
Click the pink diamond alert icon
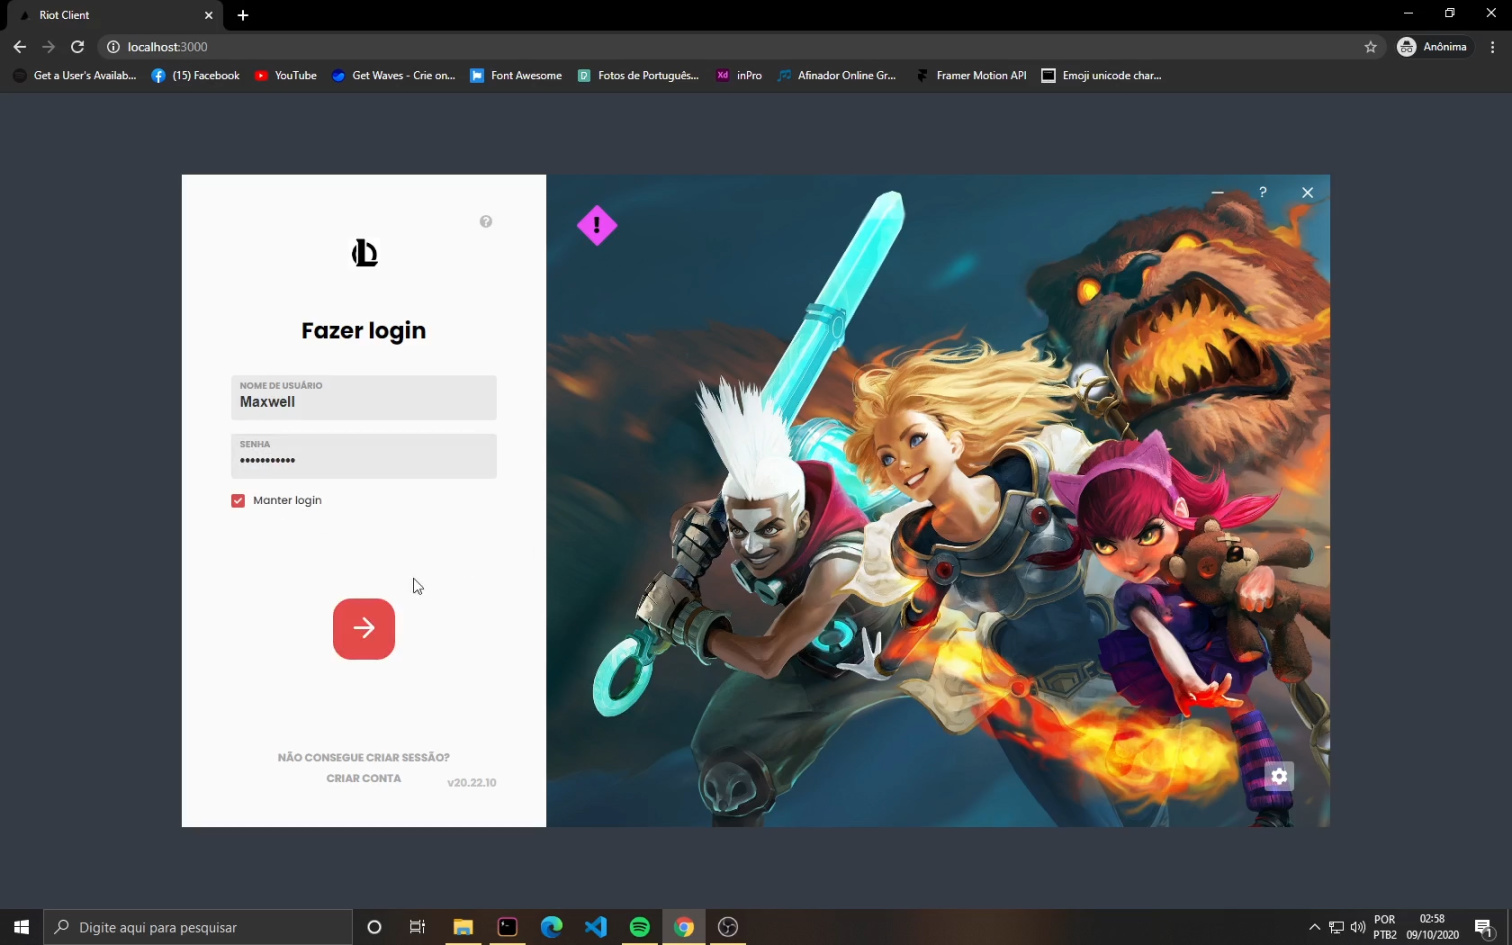[597, 226]
